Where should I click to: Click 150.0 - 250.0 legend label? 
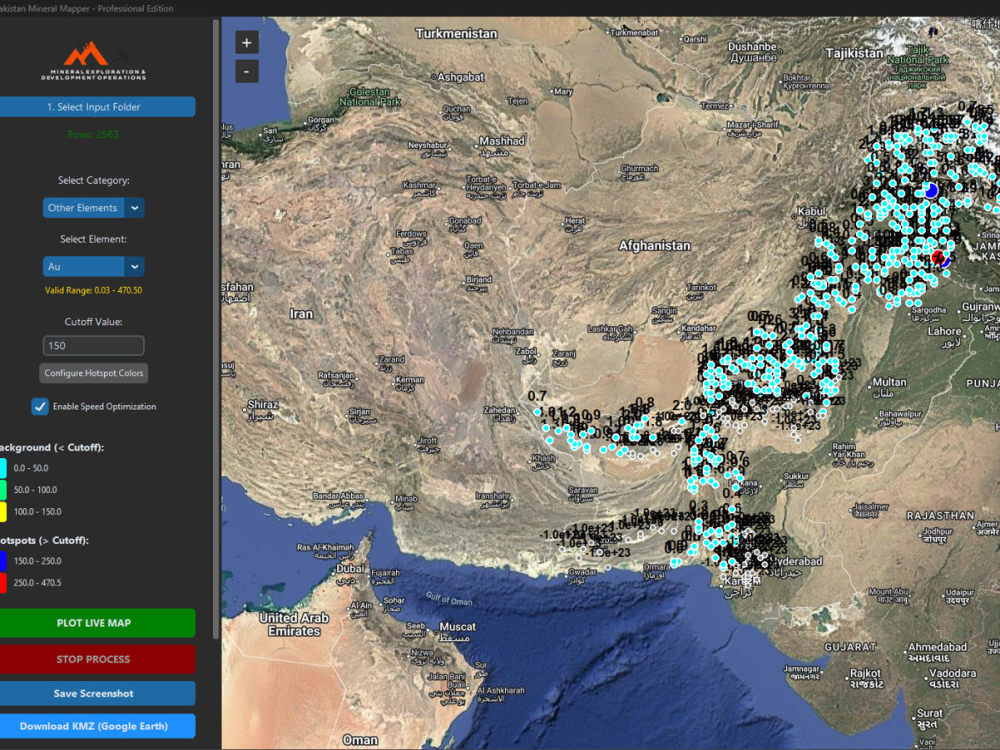pos(38,561)
